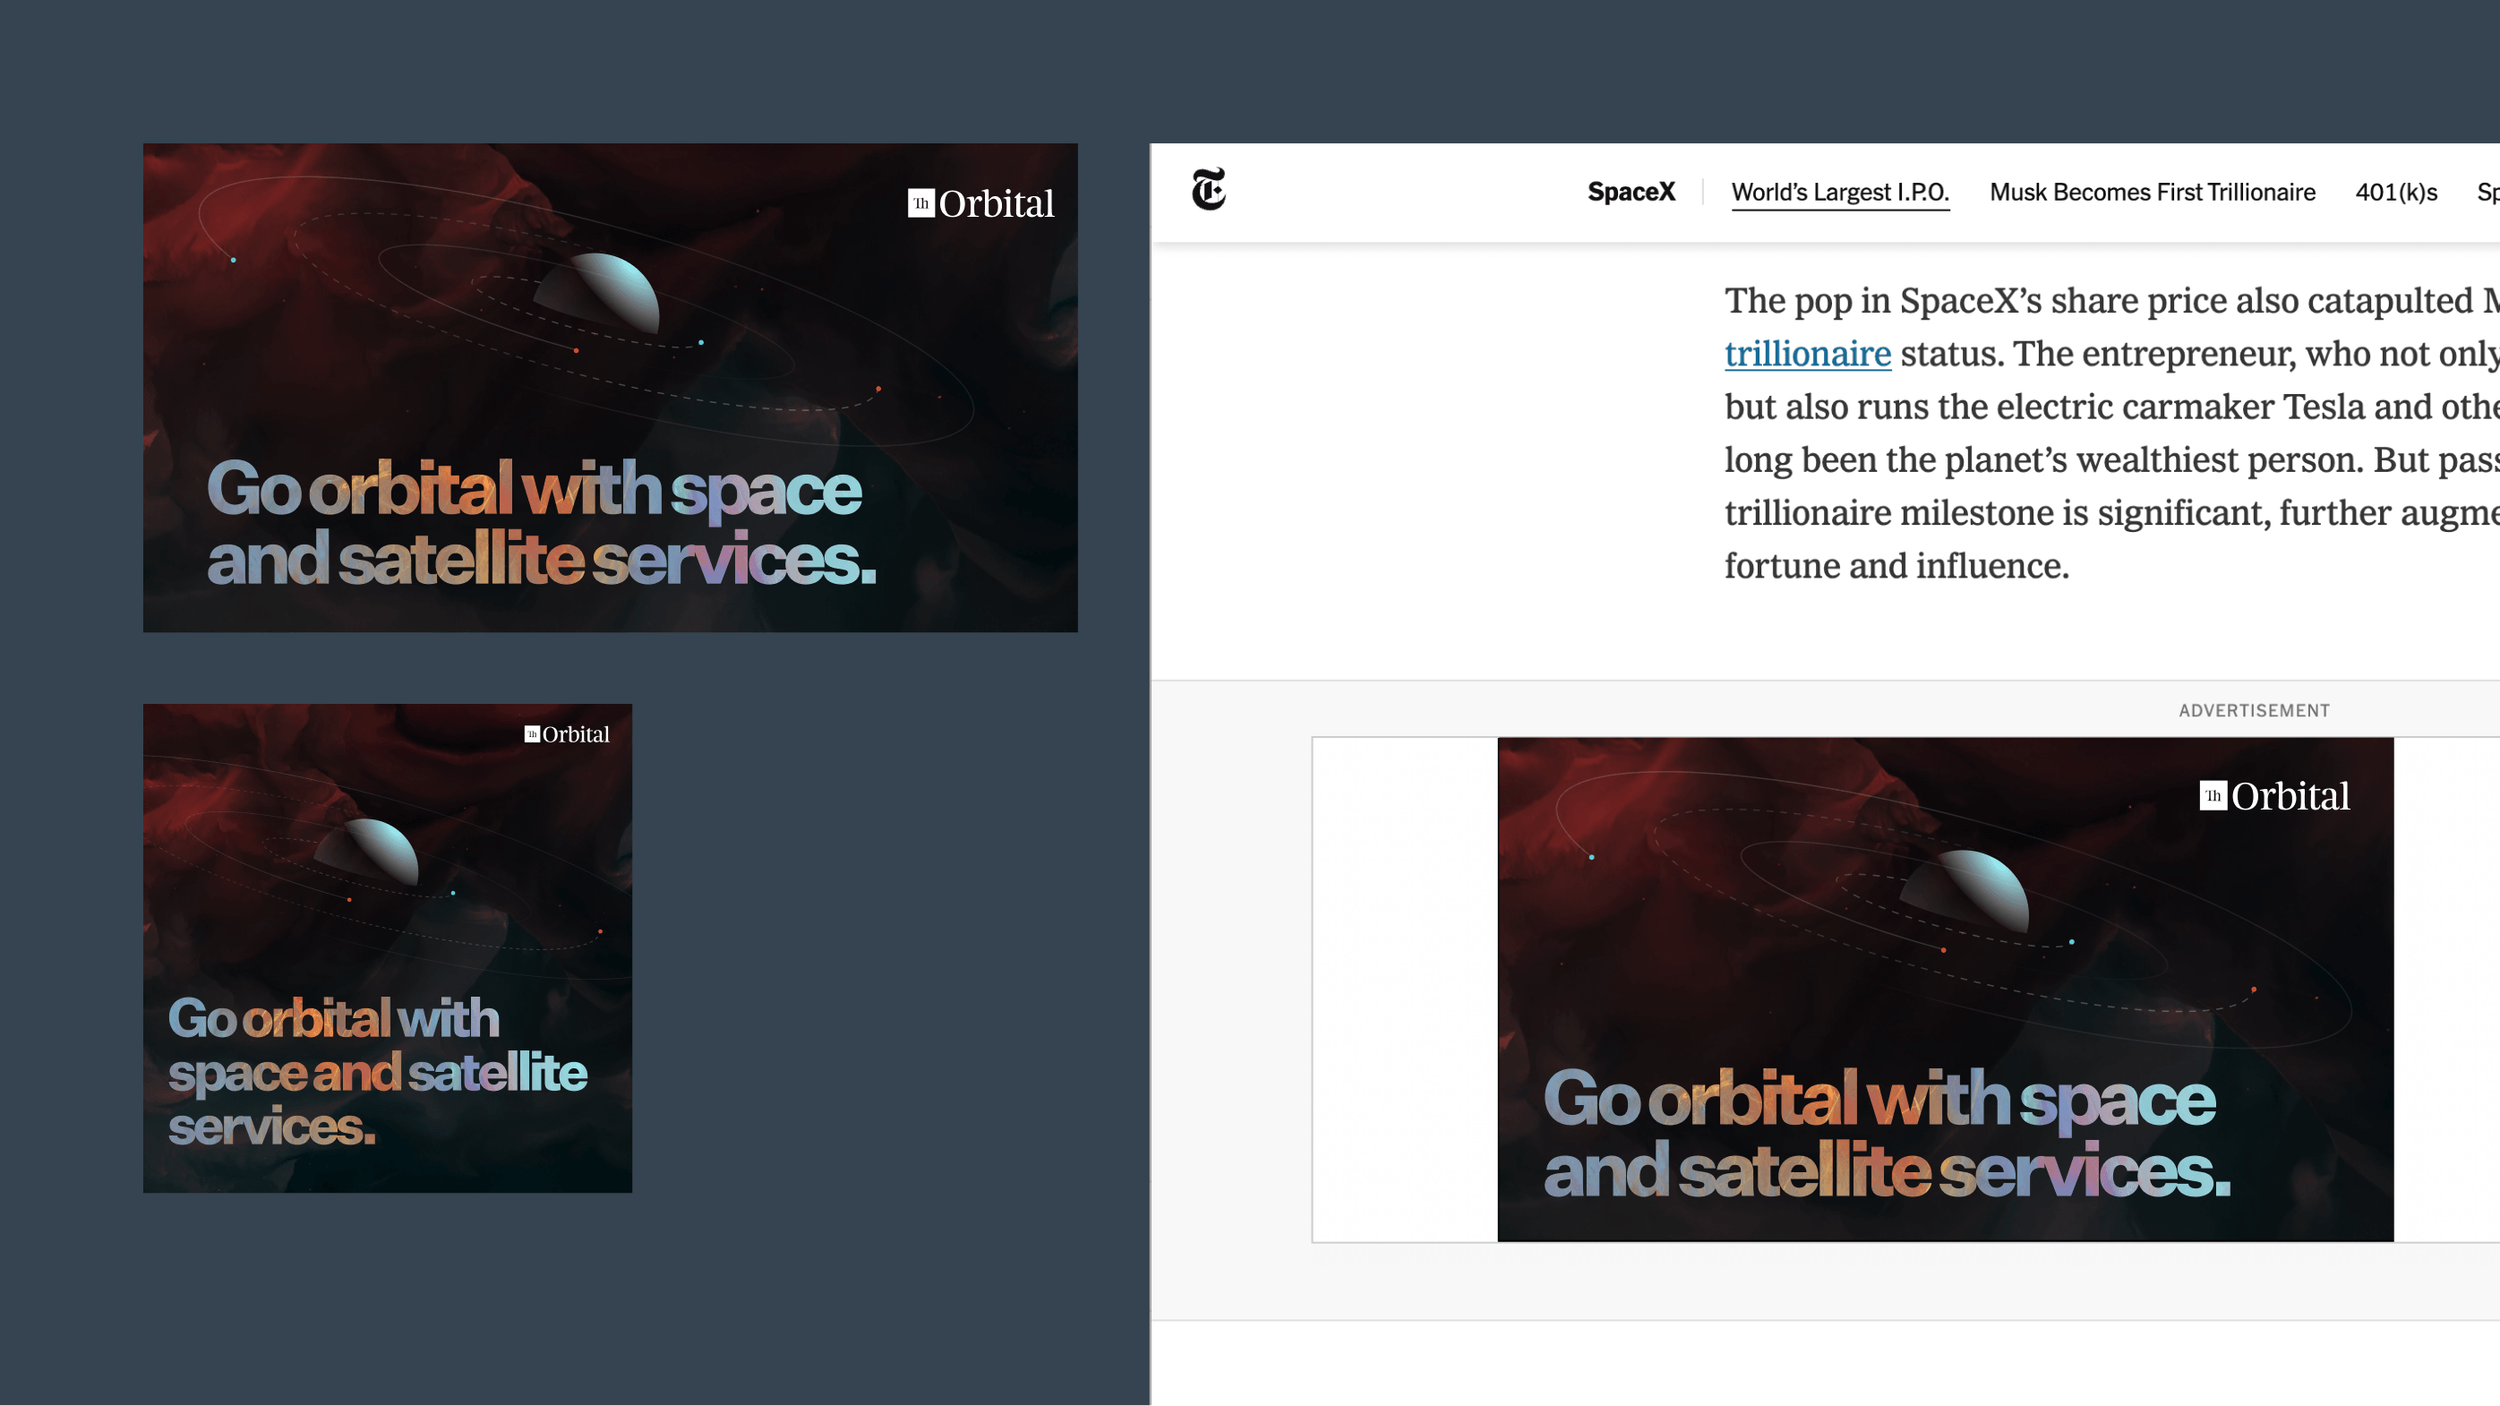Image resolution: width=2500 pixels, height=1406 pixels.
Task: Click the Orbital logo in the square ad
Action: (x=567, y=735)
